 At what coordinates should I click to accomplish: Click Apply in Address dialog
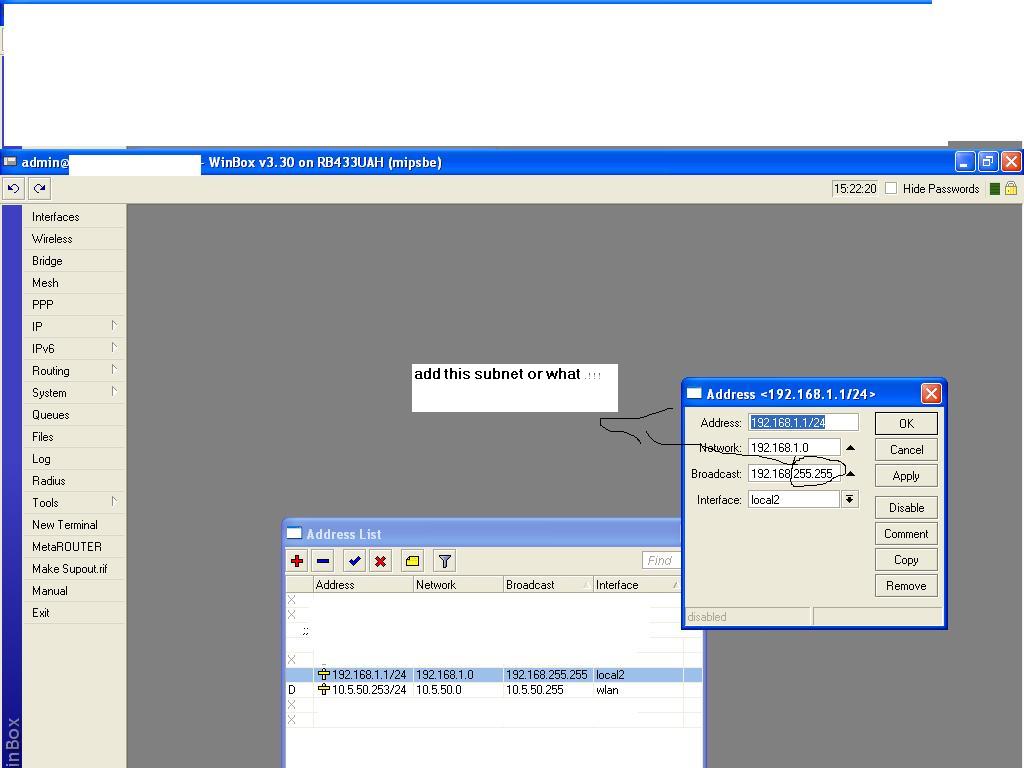[x=906, y=475]
